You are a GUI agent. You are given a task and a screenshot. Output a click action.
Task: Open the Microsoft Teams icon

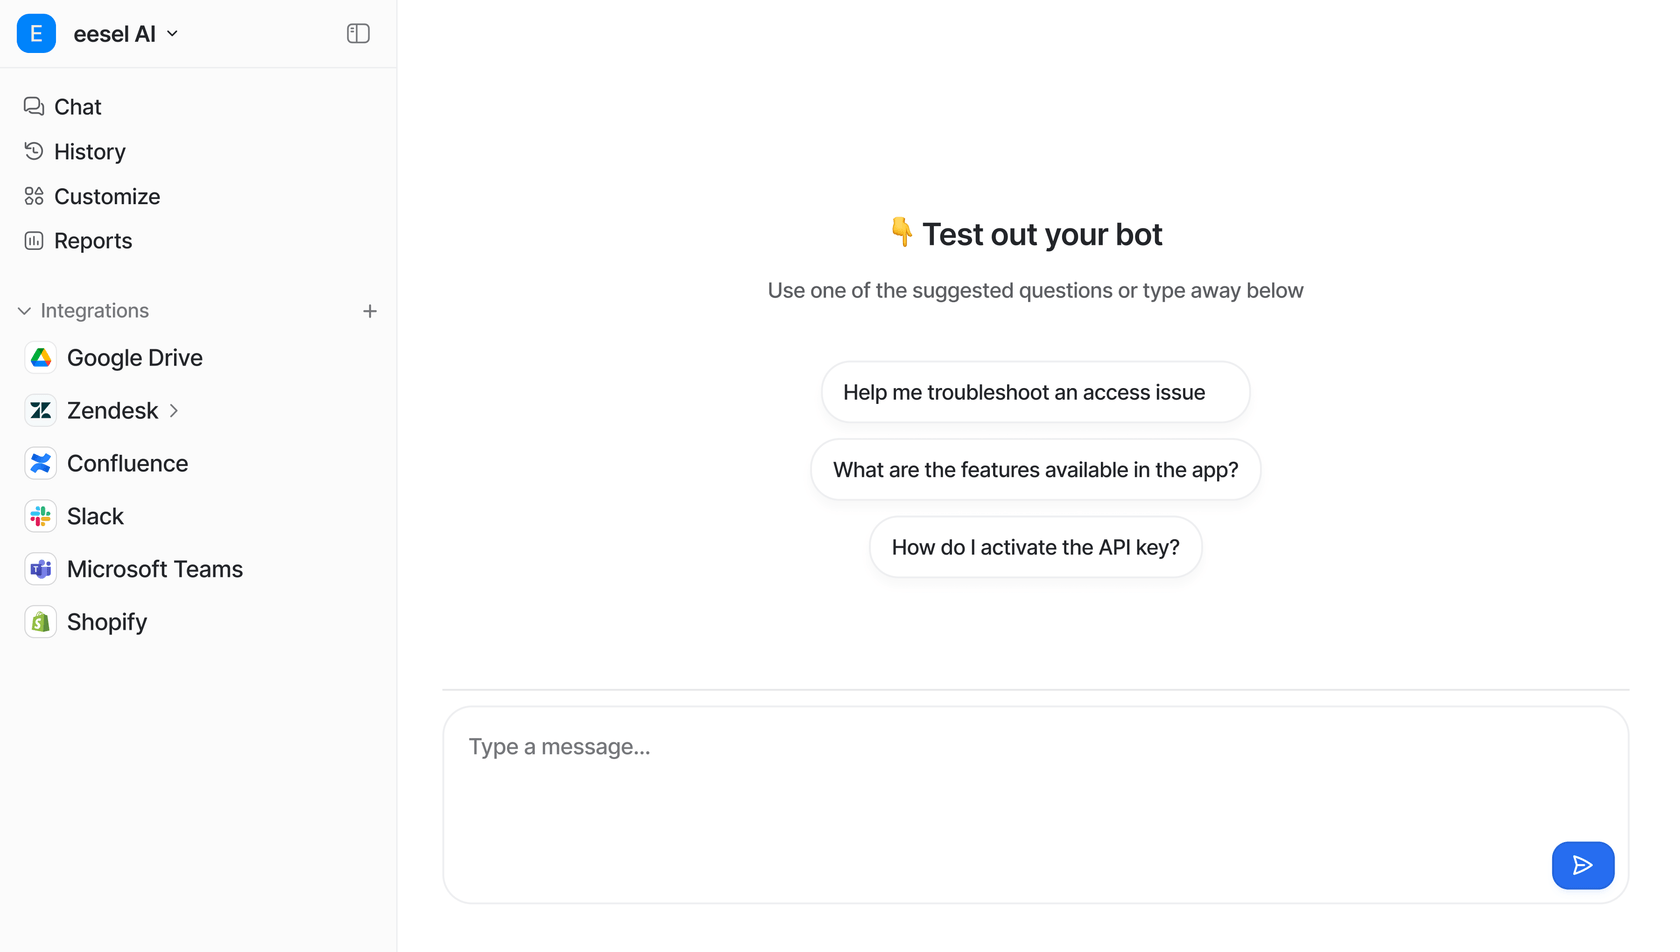click(x=41, y=569)
